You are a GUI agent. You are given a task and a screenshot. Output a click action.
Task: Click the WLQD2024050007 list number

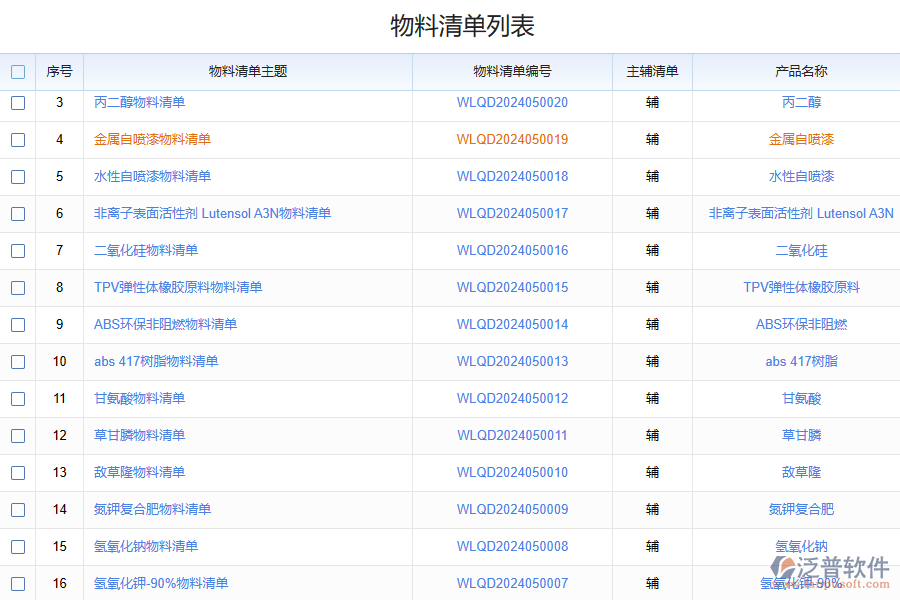tap(512, 583)
